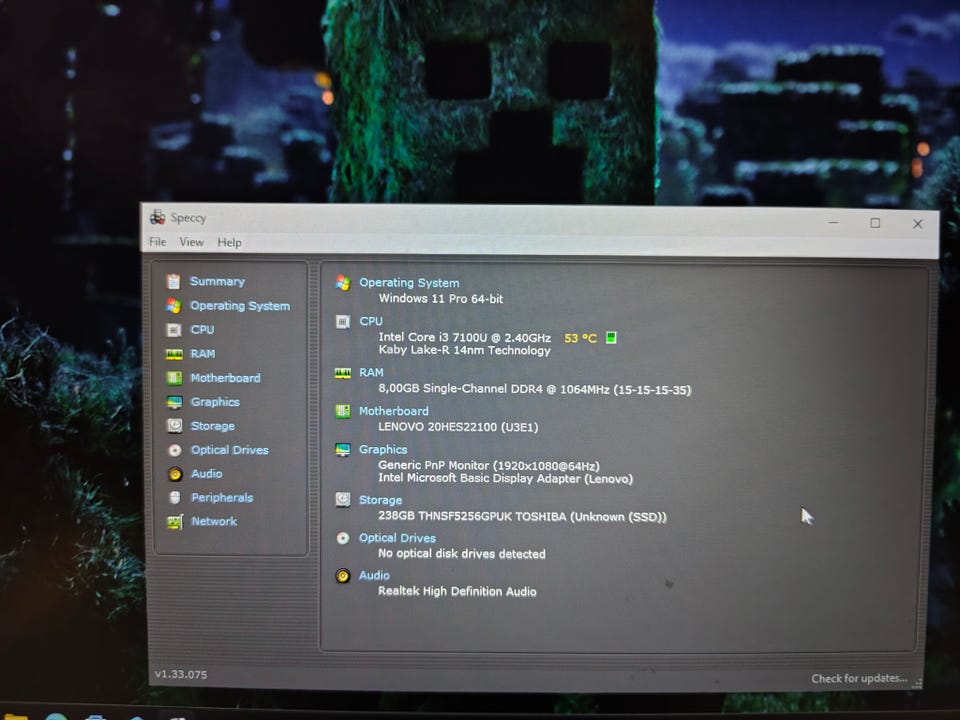The width and height of the screenshot is (960, 720).
Task: Select Peripherals in the sidebar
Action: (x=222, y=498)
